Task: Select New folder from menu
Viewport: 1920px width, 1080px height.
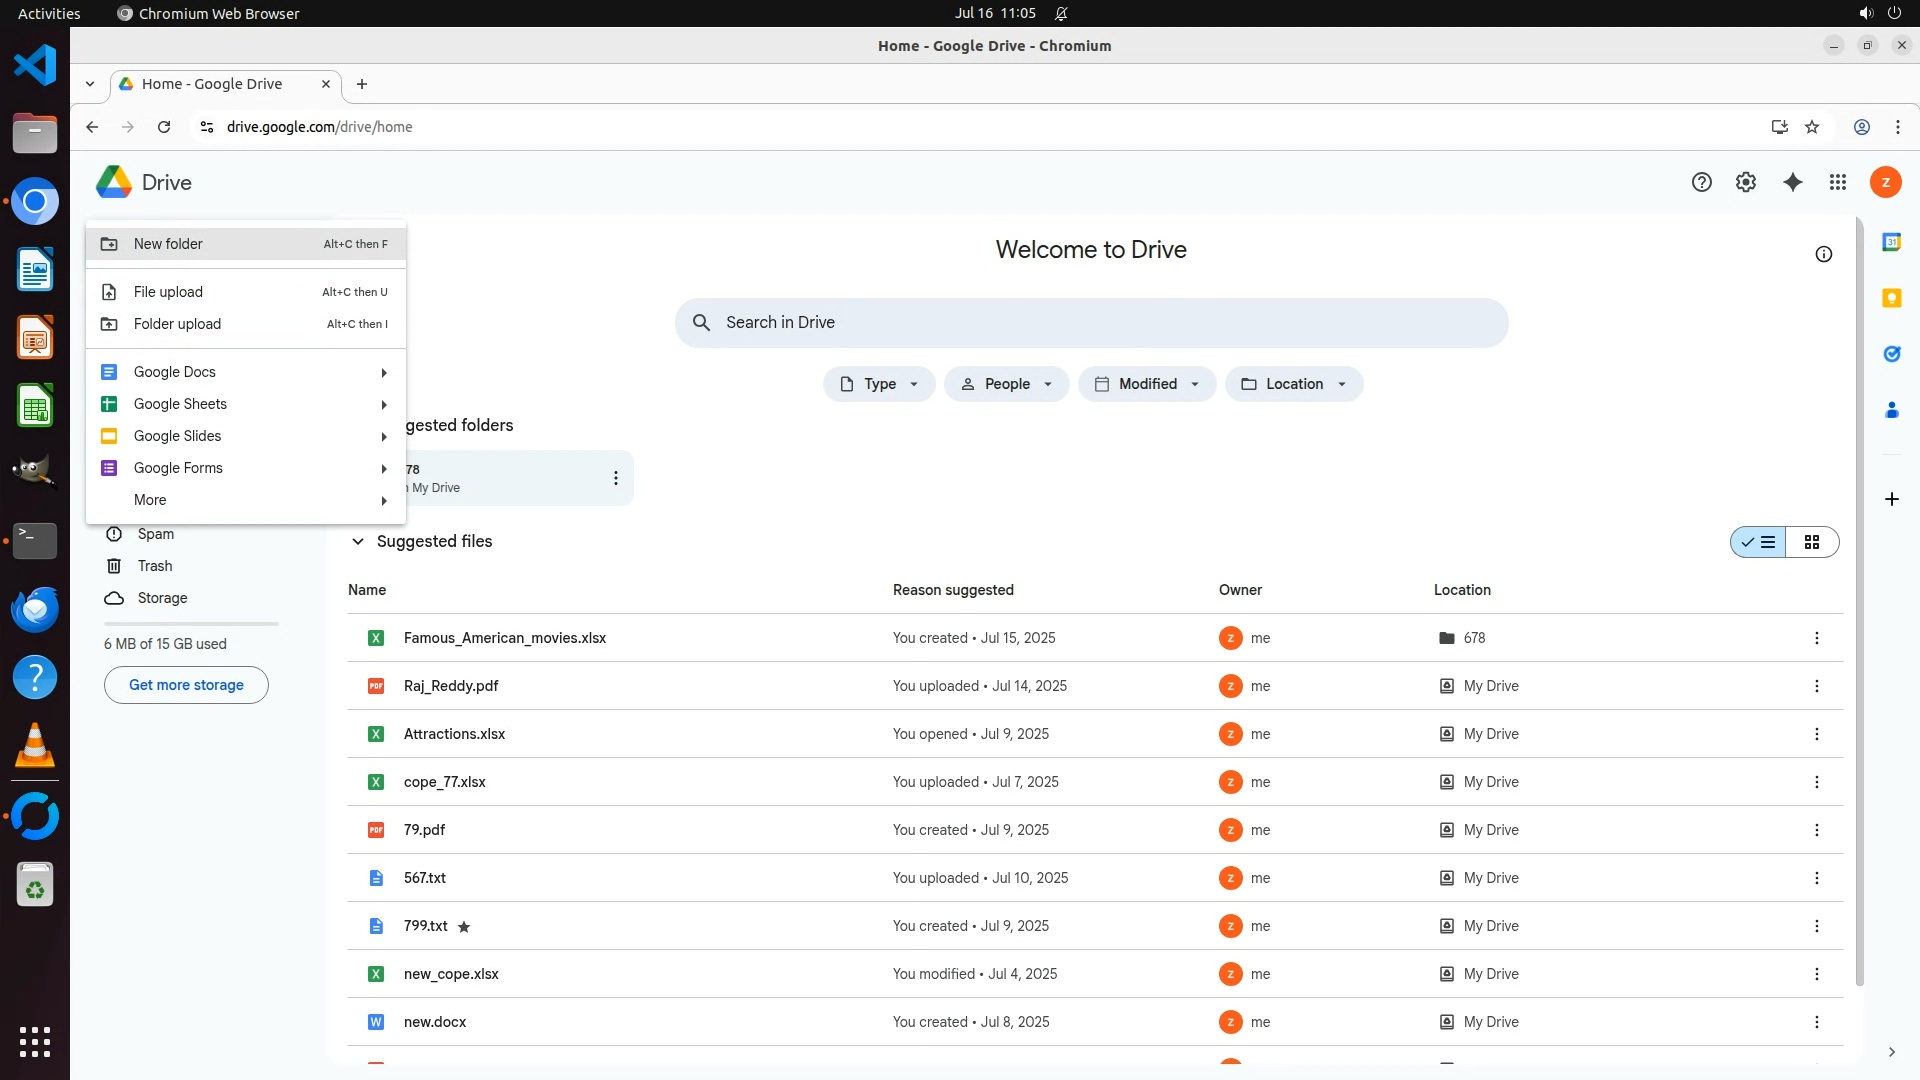Action: [x=168, y=244]
